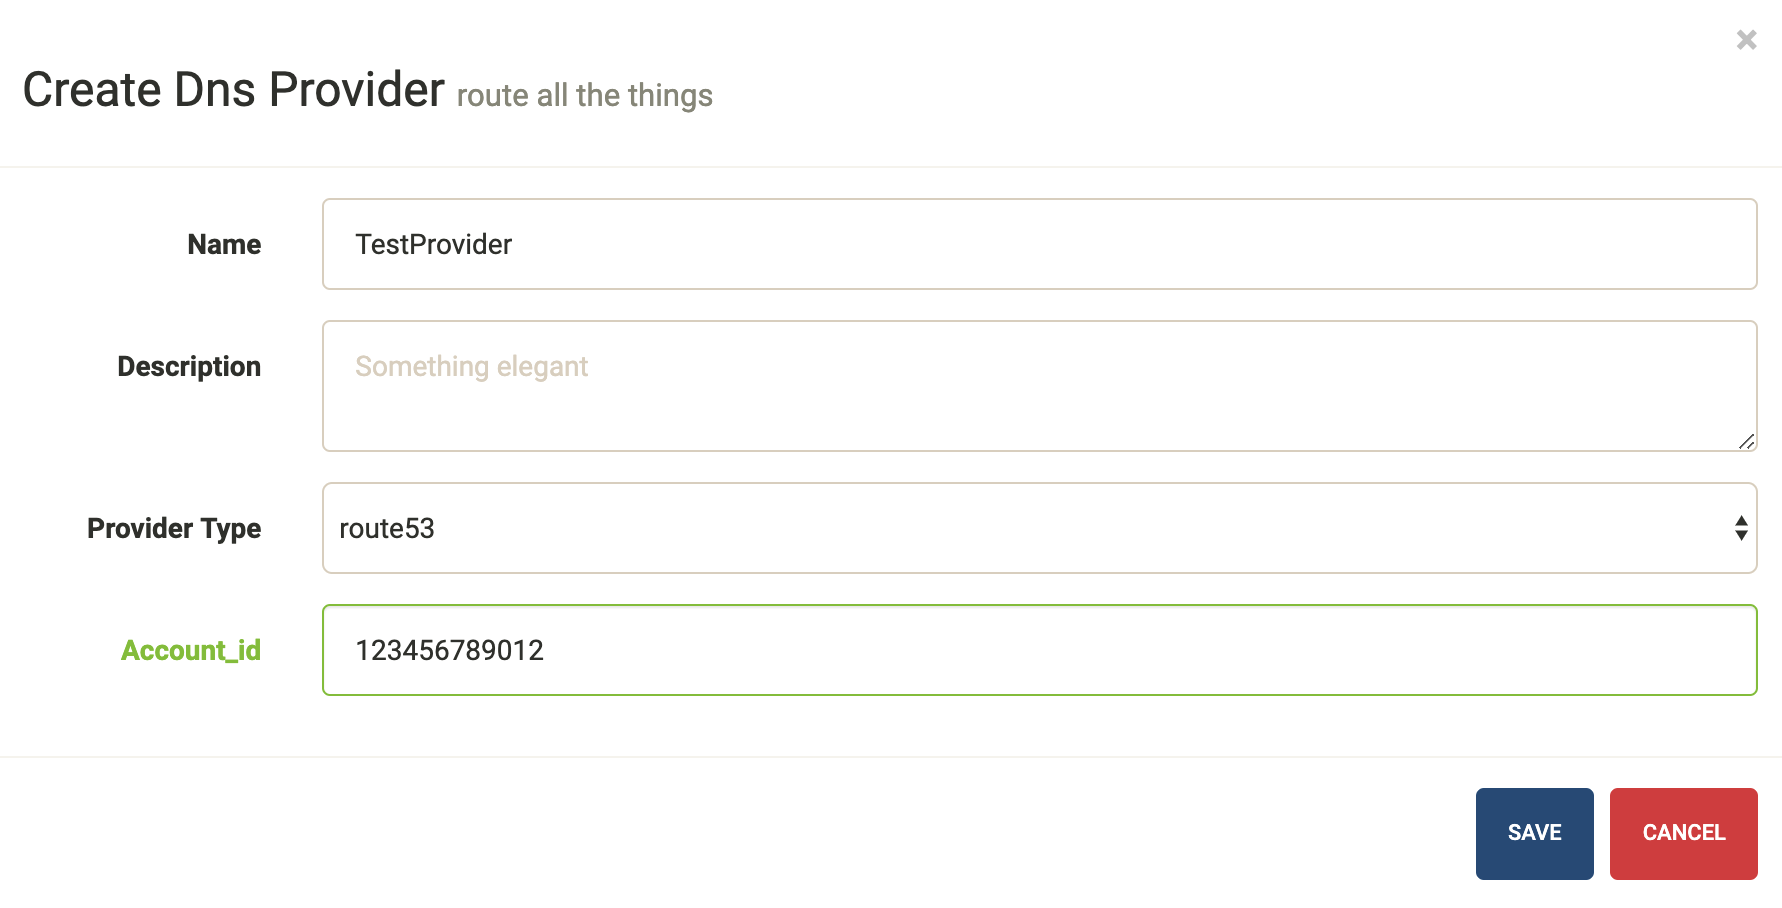
Task: Close the Create Dns Provider dialog
Action: 1747,40
